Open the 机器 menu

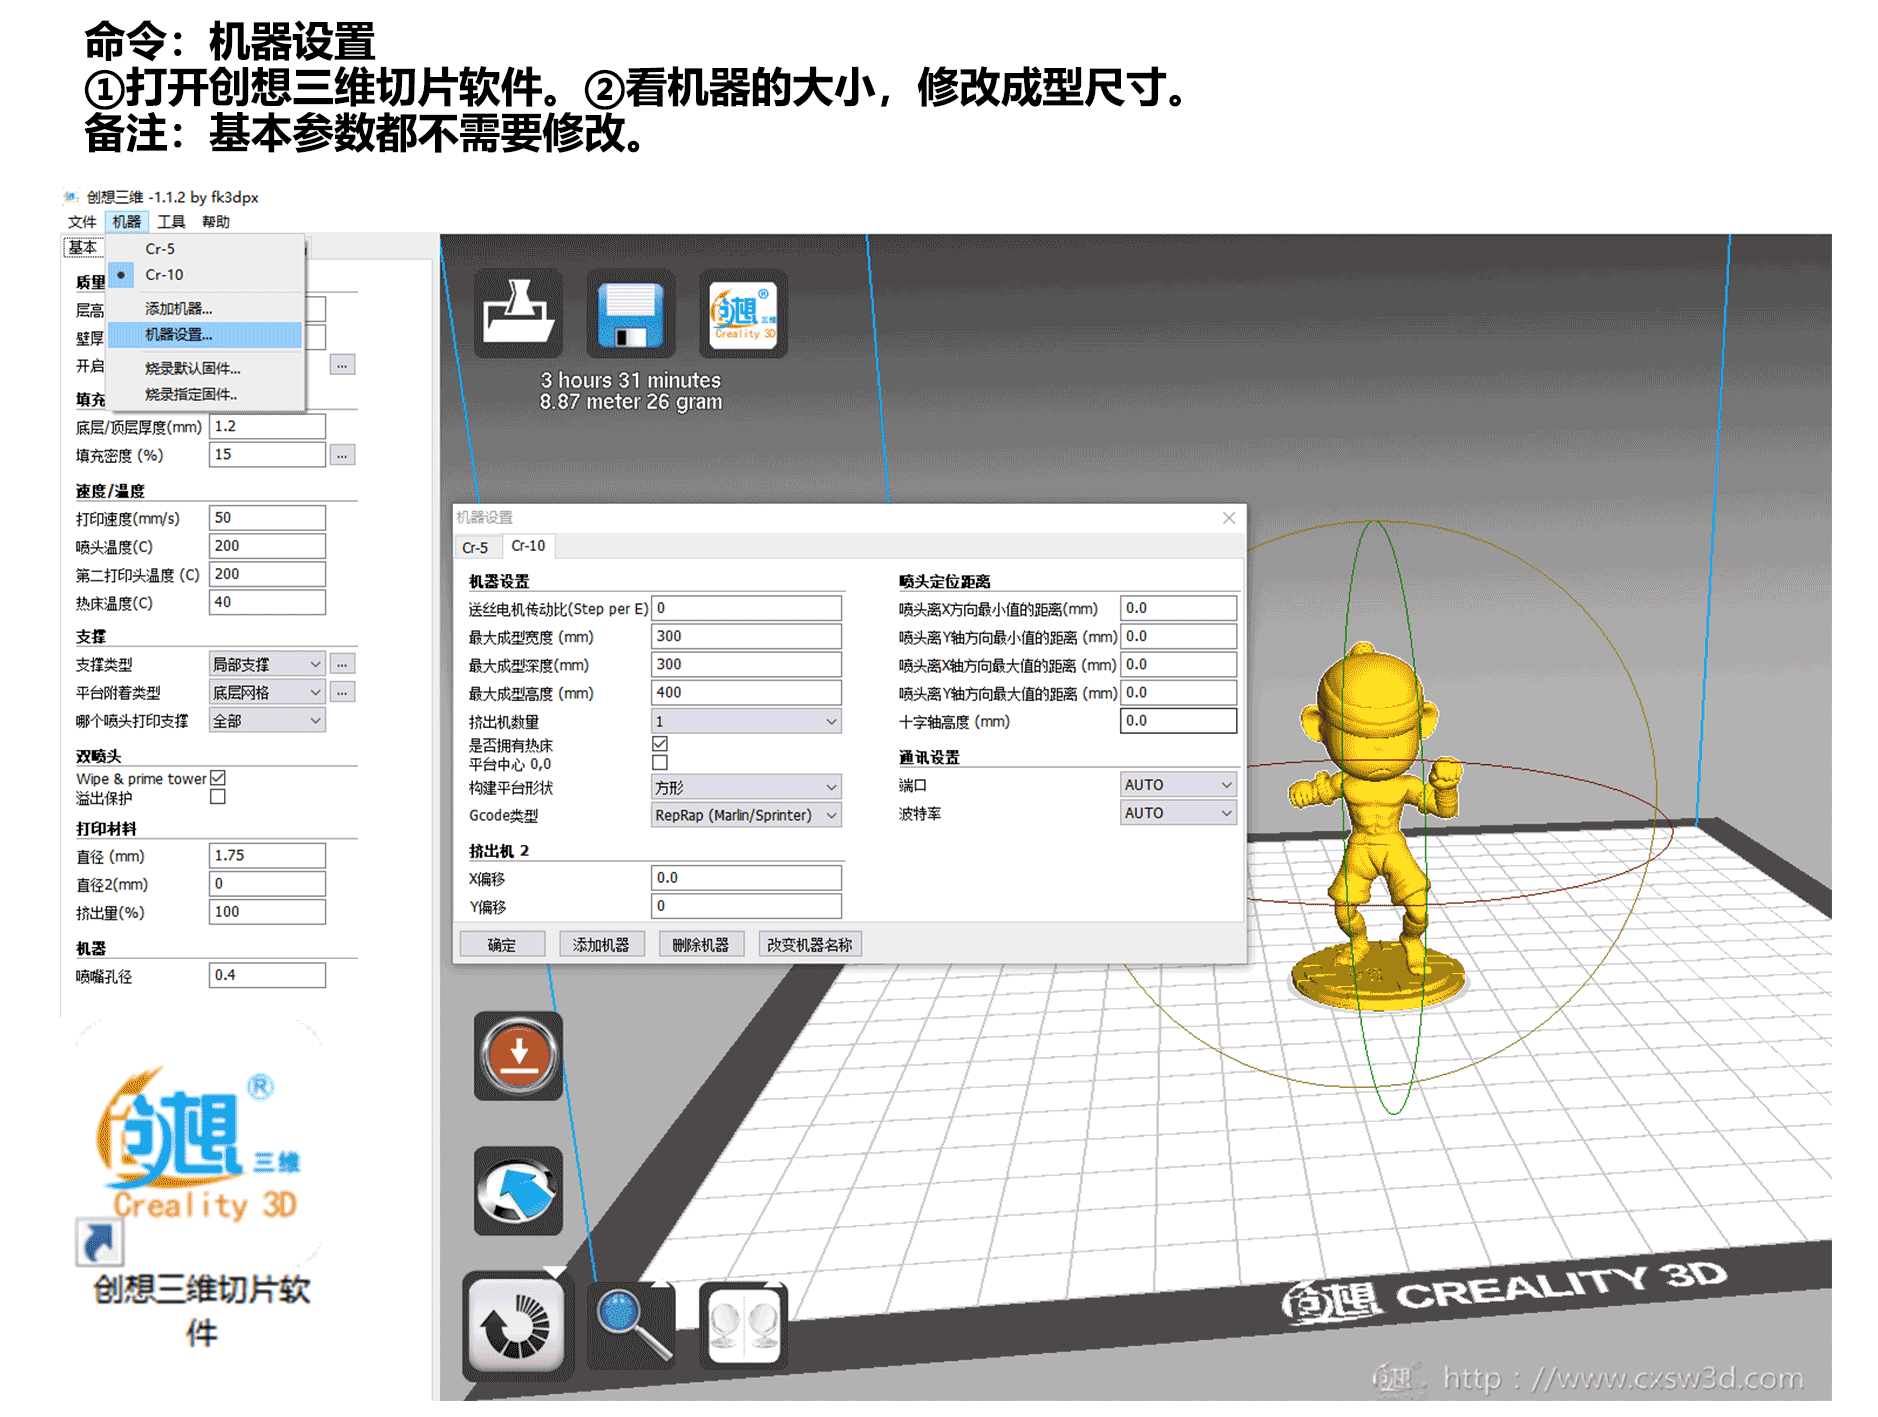point(127,222)
